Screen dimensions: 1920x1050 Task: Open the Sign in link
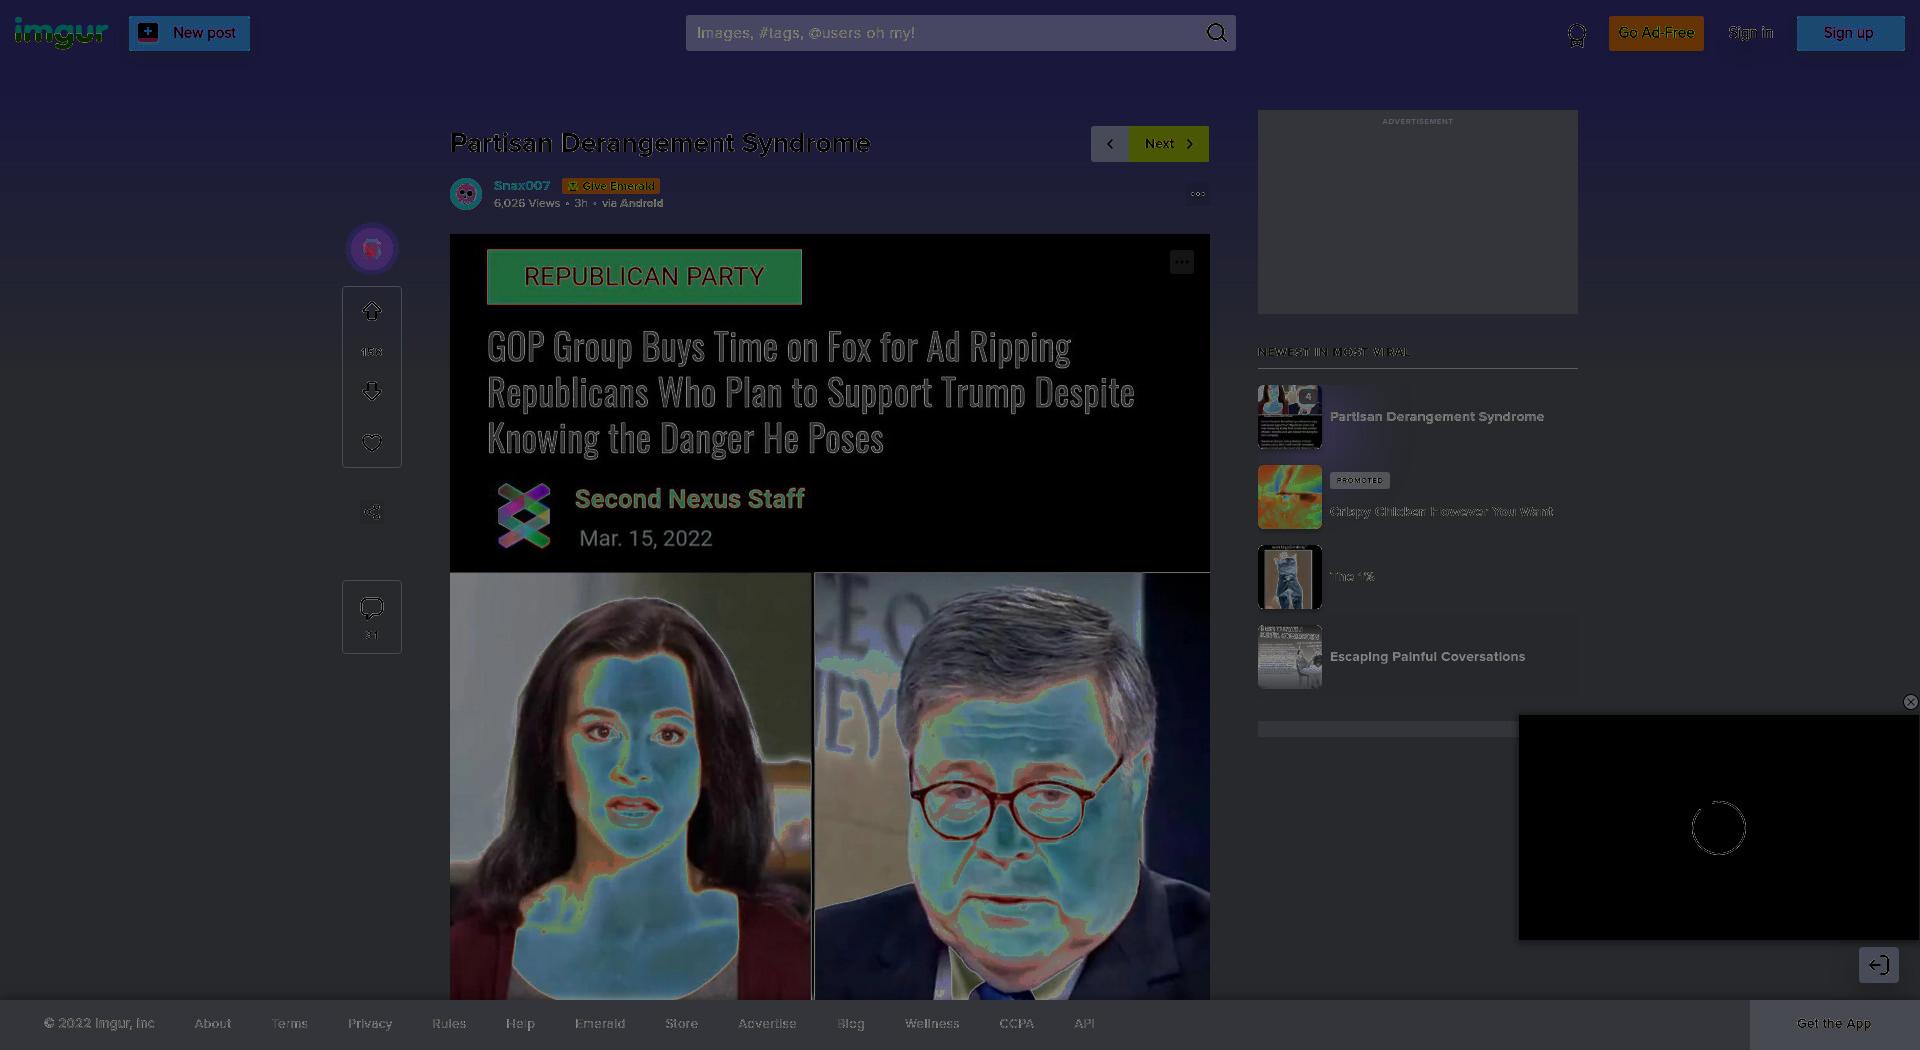click(x=1750, y=33)
